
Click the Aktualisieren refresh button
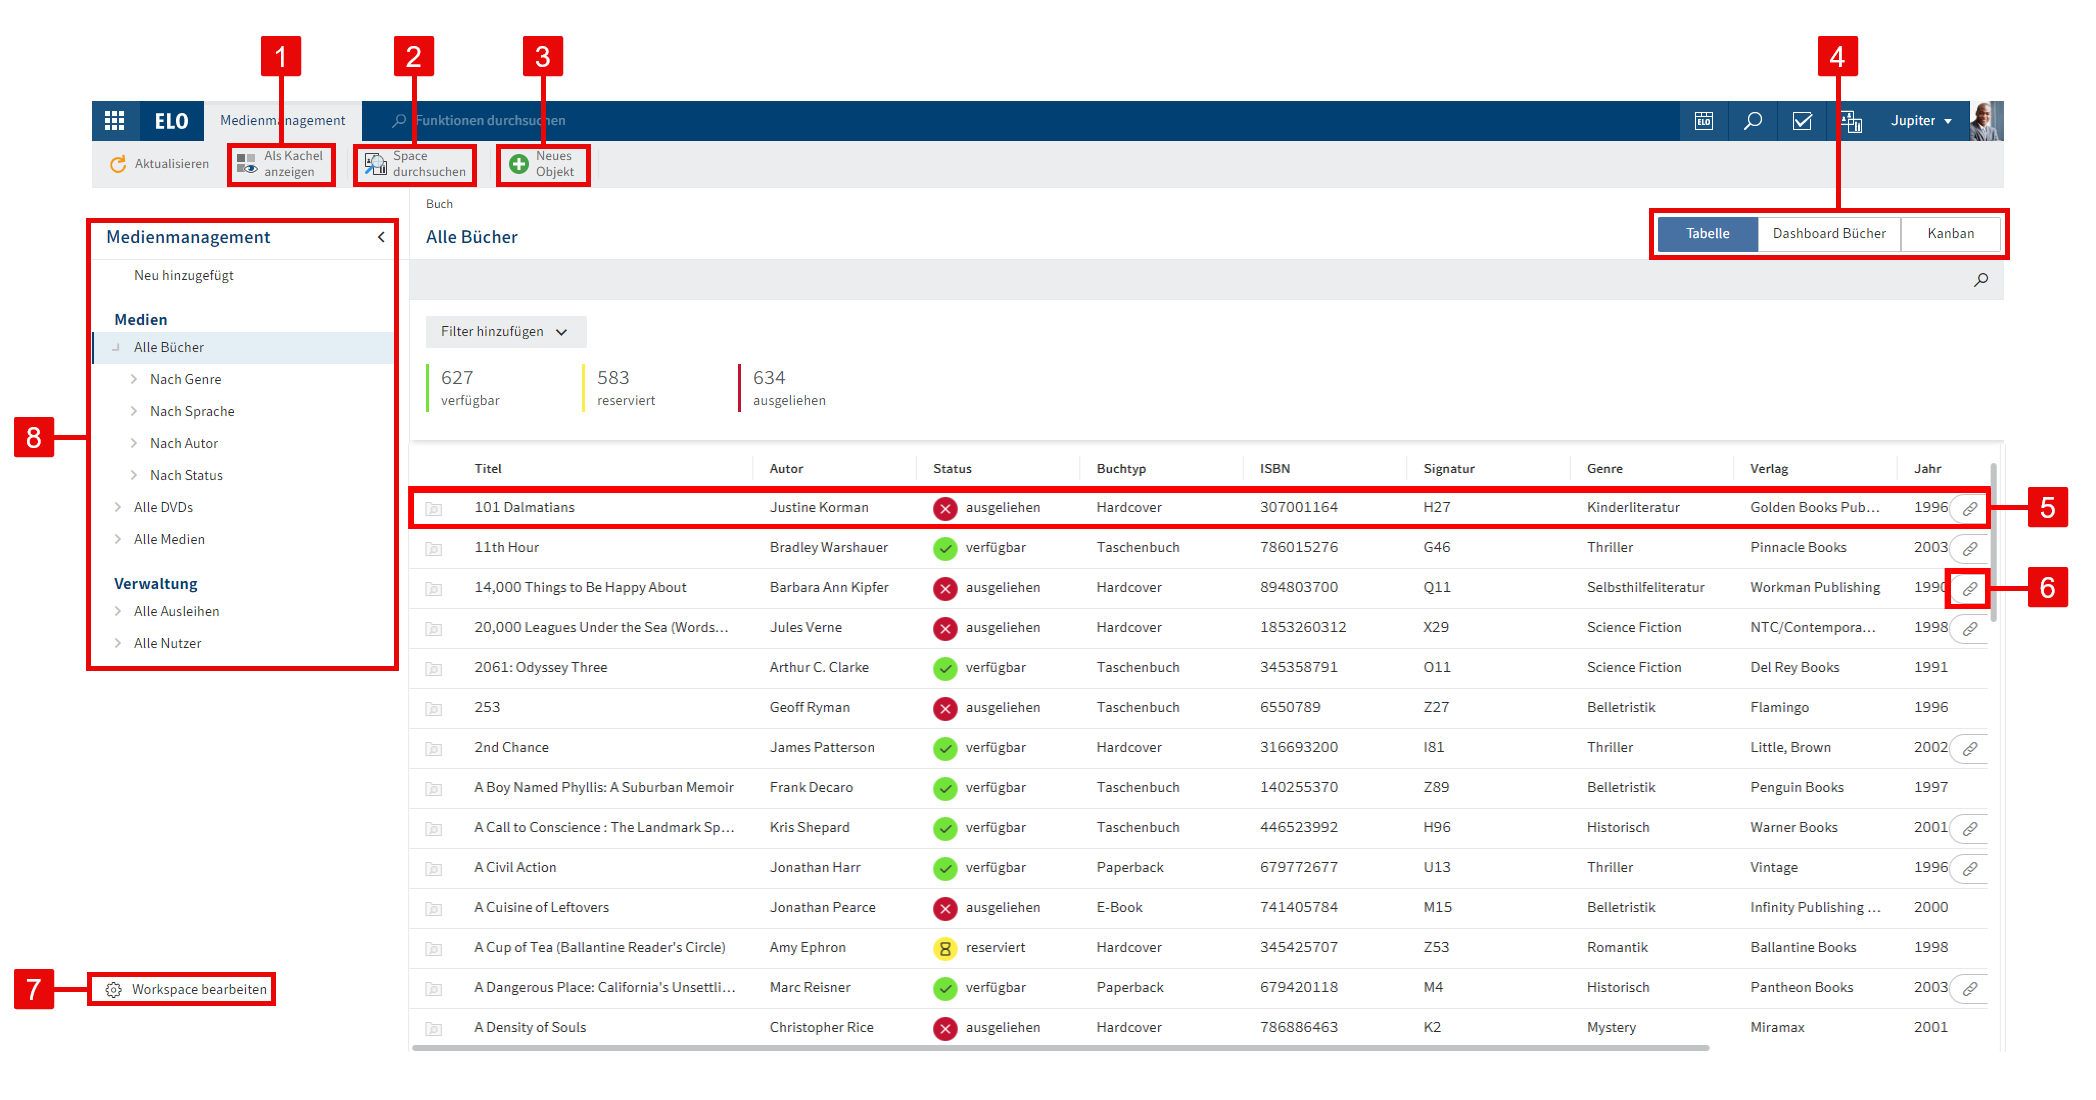tap(160, 164)
